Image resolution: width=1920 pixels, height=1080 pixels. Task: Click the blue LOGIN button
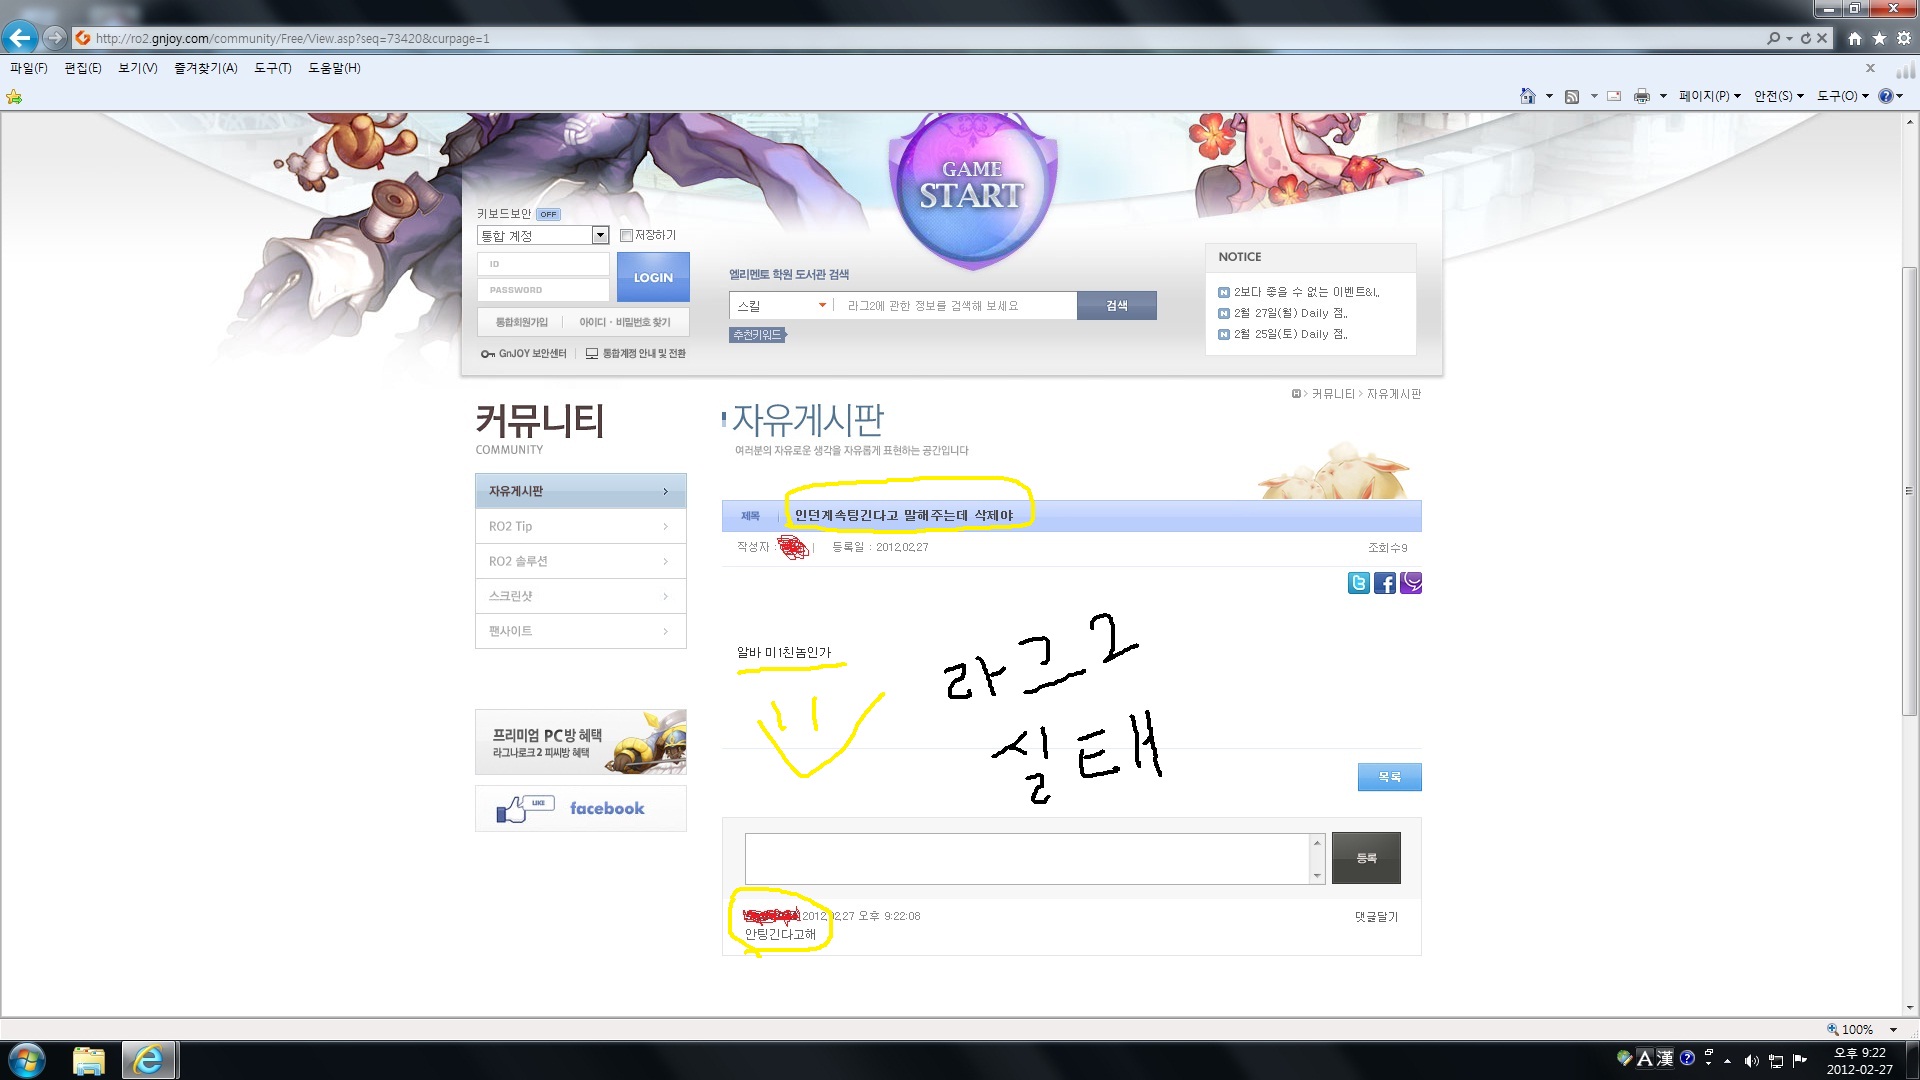tap(653, 277)
